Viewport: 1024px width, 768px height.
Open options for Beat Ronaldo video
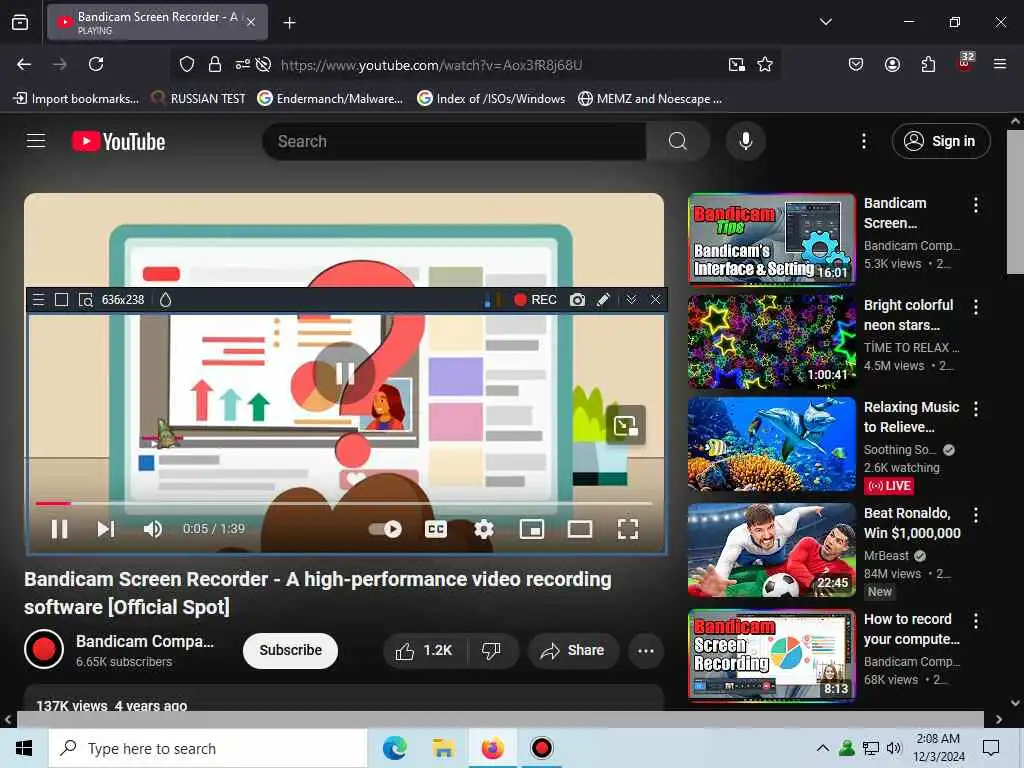pyautogui.click(x=976, y=515)
